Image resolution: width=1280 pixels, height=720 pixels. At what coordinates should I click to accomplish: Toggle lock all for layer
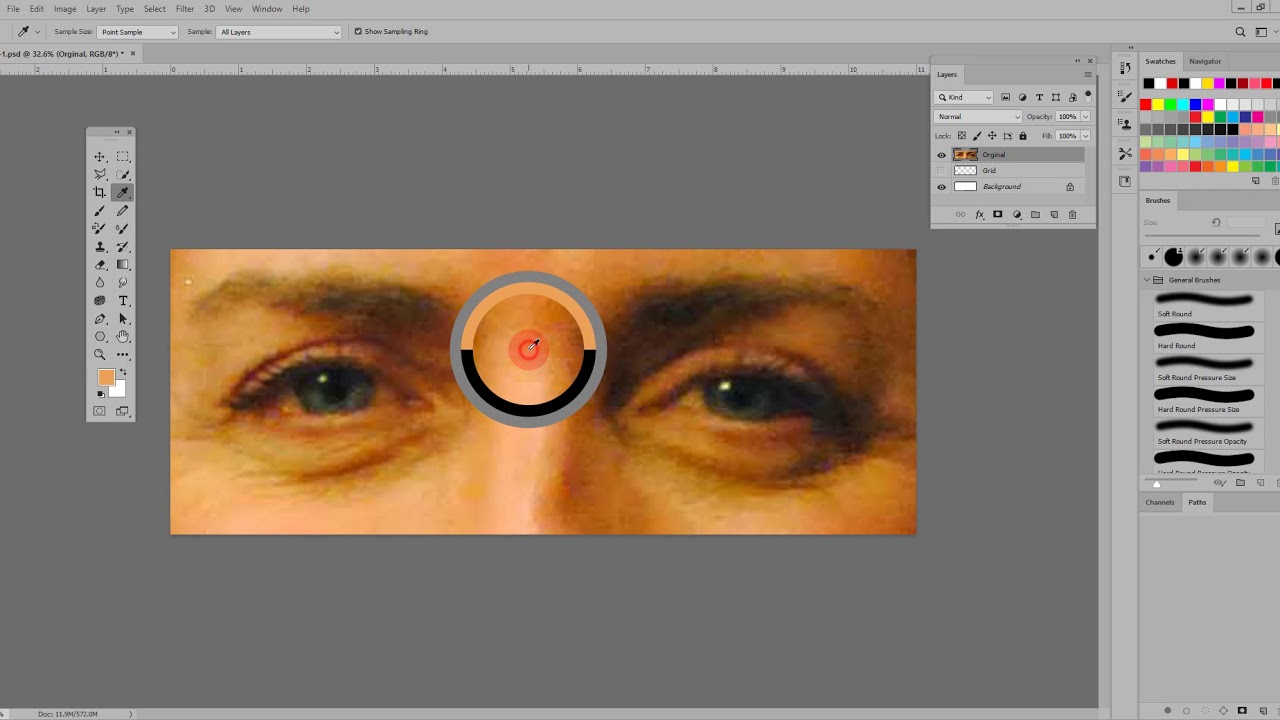pos(1022,136)
